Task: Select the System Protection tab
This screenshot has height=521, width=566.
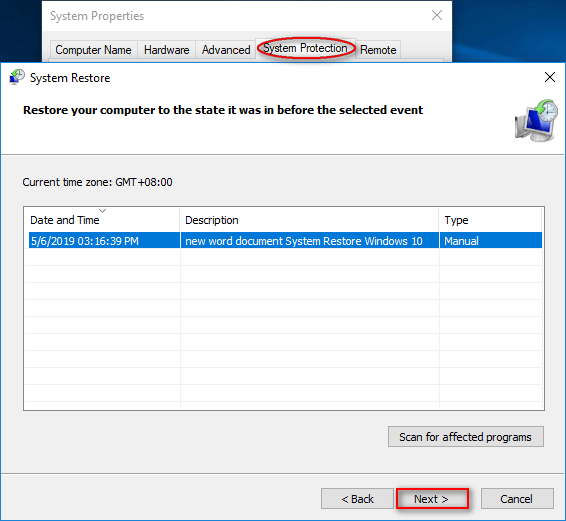Action: [x=305, y=48]
